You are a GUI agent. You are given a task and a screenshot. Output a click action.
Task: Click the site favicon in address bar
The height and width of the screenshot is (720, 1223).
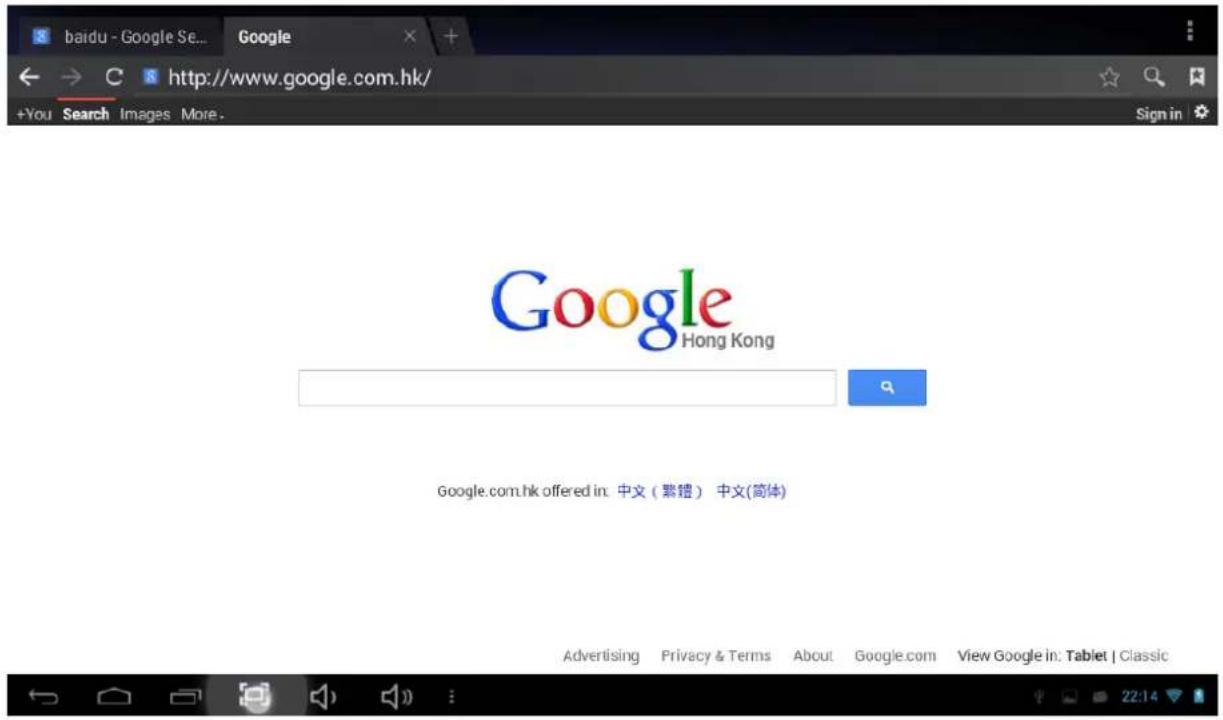click(151, 78)
